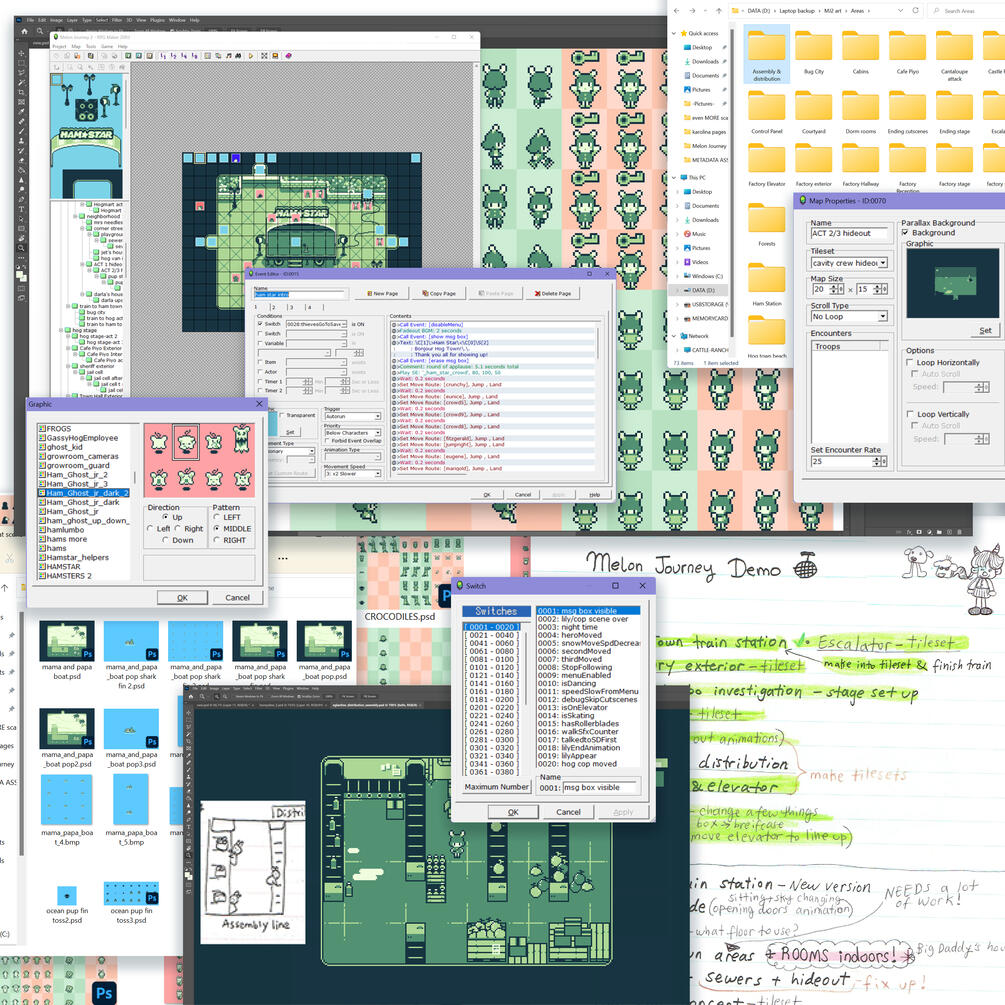Viewport: 1005px width, 1005px height.
Task: Open the Filter menu in Photoshop
Action: [x=117, y=20]
